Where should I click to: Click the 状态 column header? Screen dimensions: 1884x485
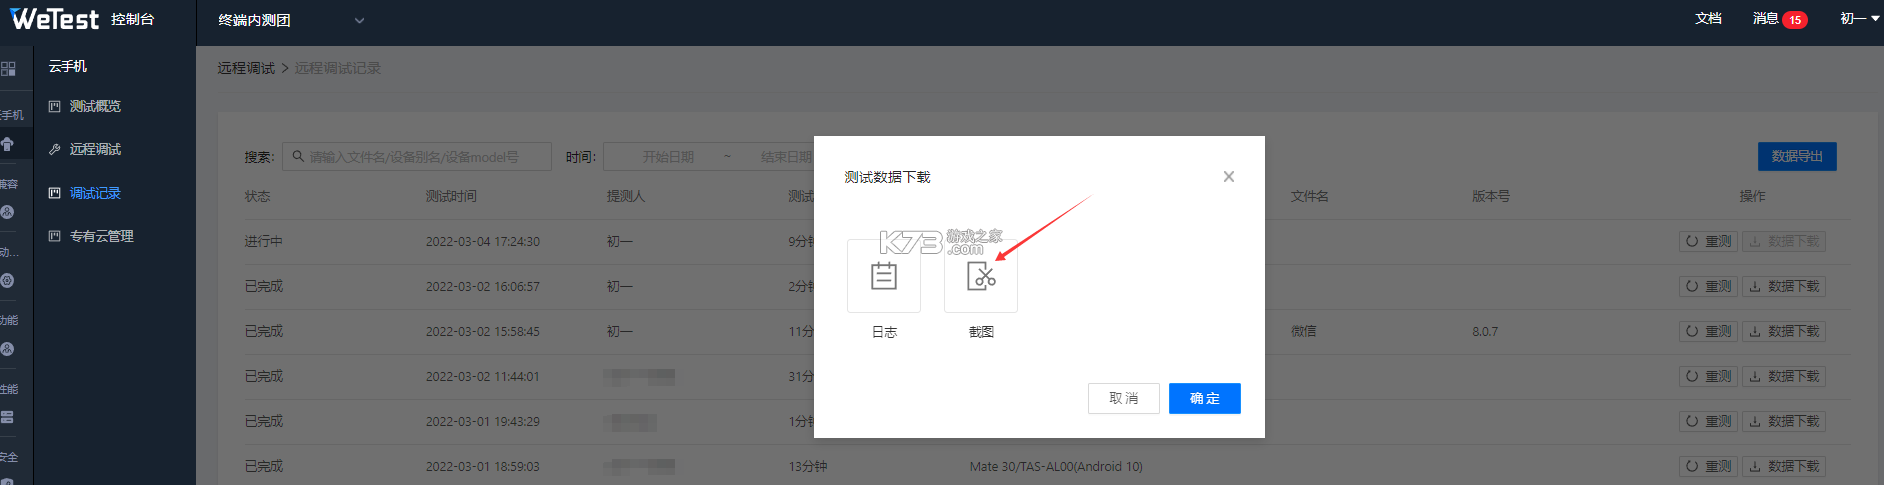258,196
